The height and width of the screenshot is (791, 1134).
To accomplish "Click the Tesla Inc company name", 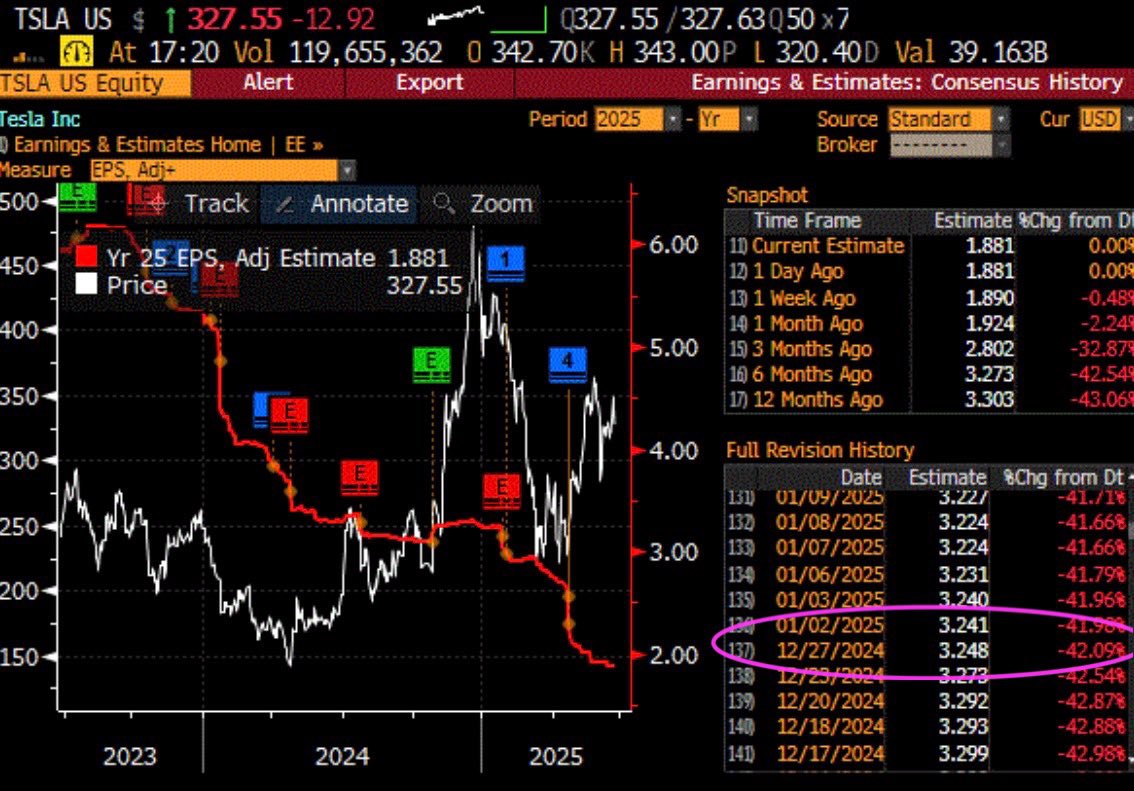I will point(40,119).
